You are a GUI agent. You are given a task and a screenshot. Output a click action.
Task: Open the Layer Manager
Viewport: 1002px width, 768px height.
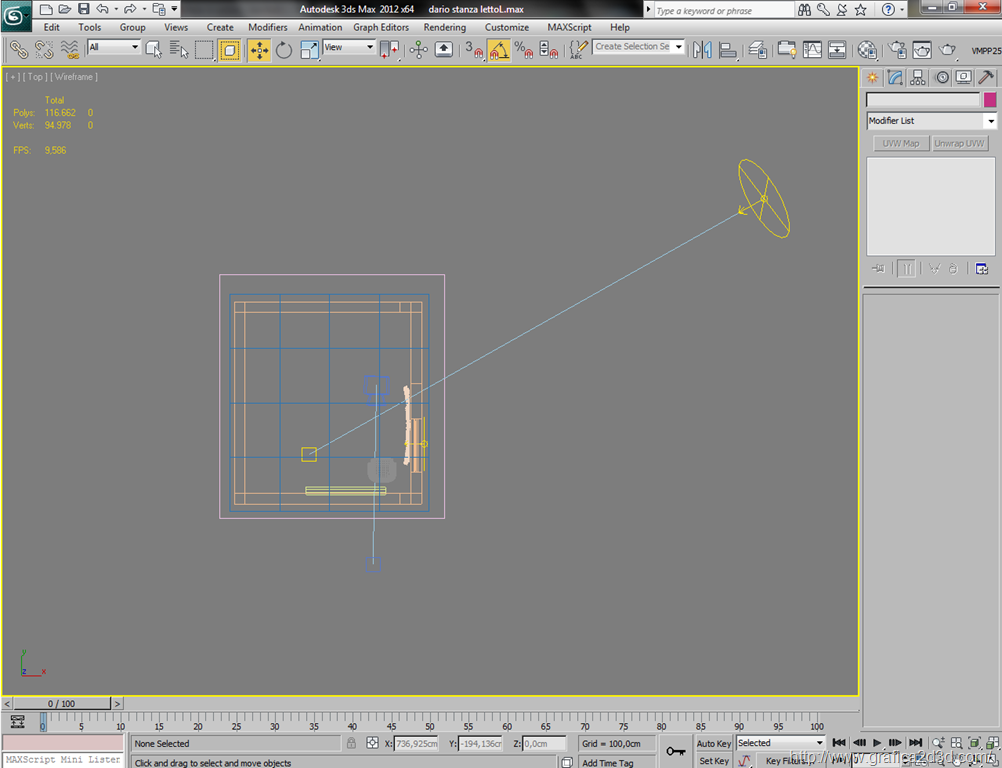click(x=758, y=50)
